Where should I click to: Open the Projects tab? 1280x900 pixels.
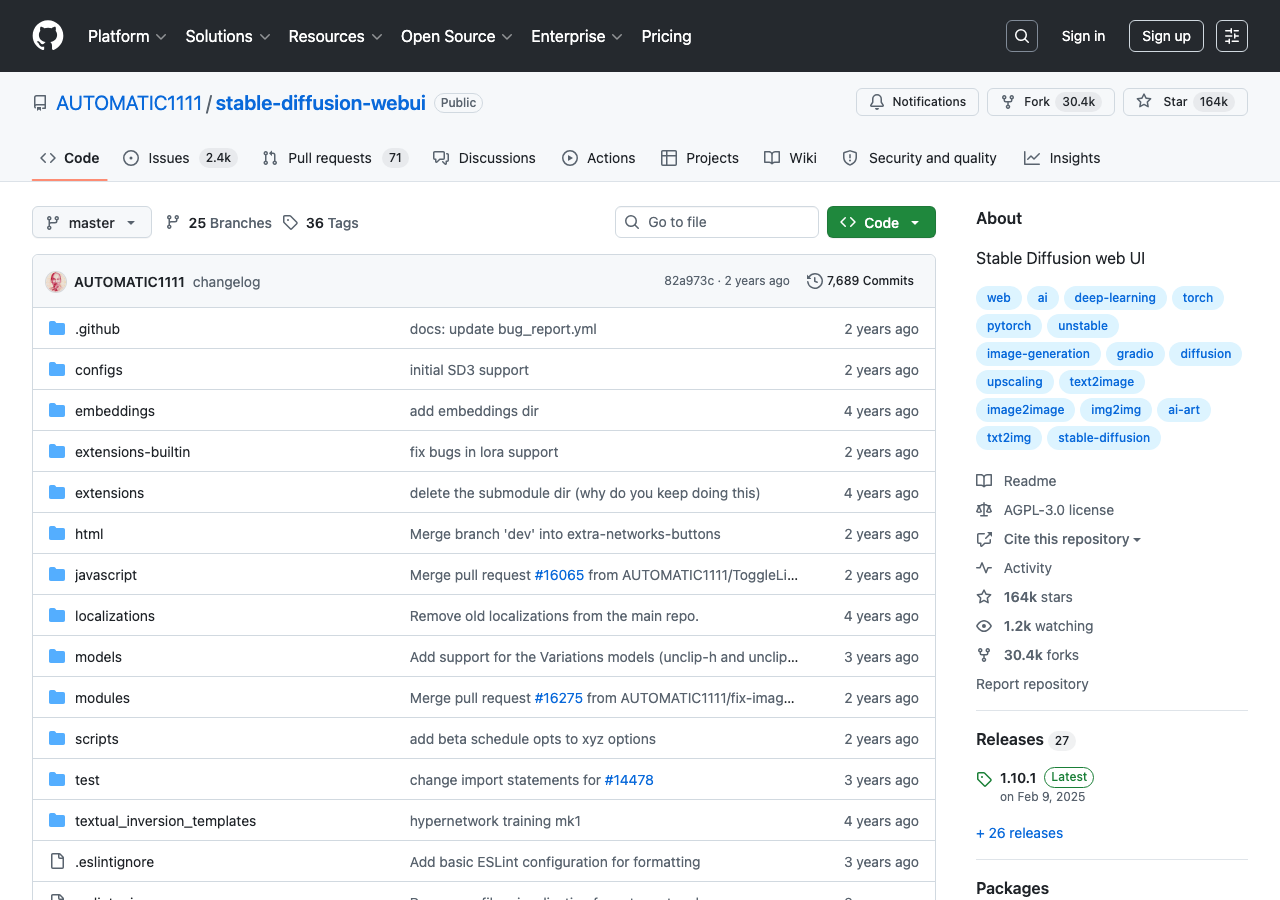[700, 158]
